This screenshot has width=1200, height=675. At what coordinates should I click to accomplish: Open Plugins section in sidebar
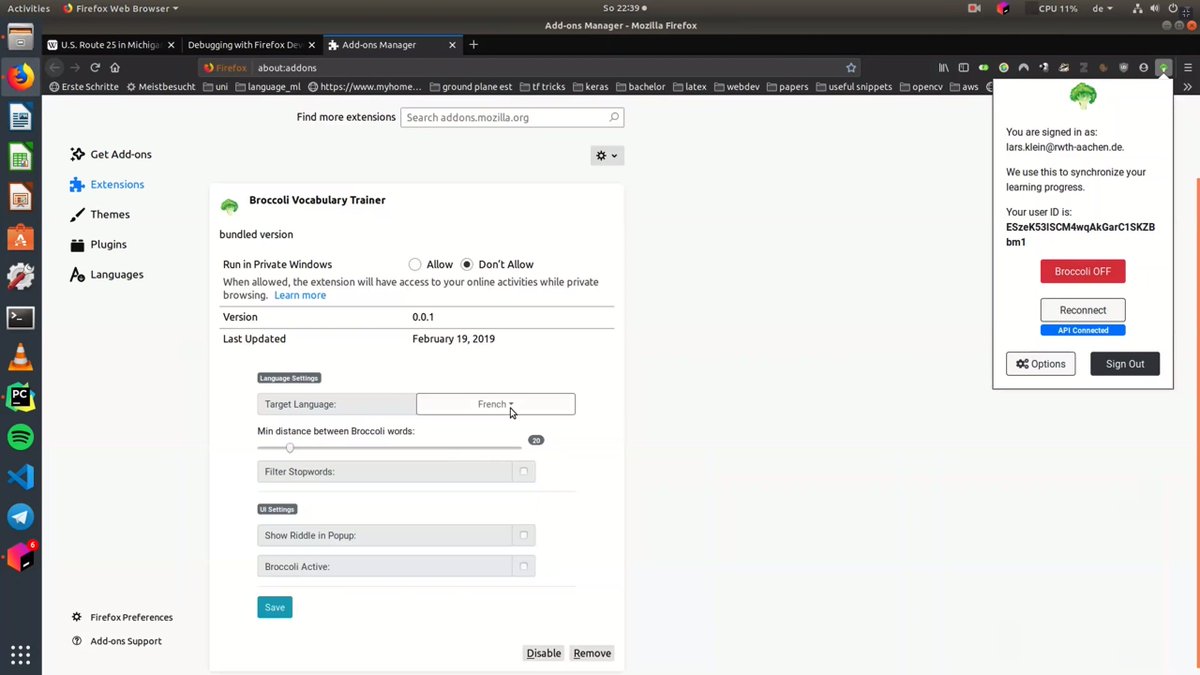click(x=98, y=244)
